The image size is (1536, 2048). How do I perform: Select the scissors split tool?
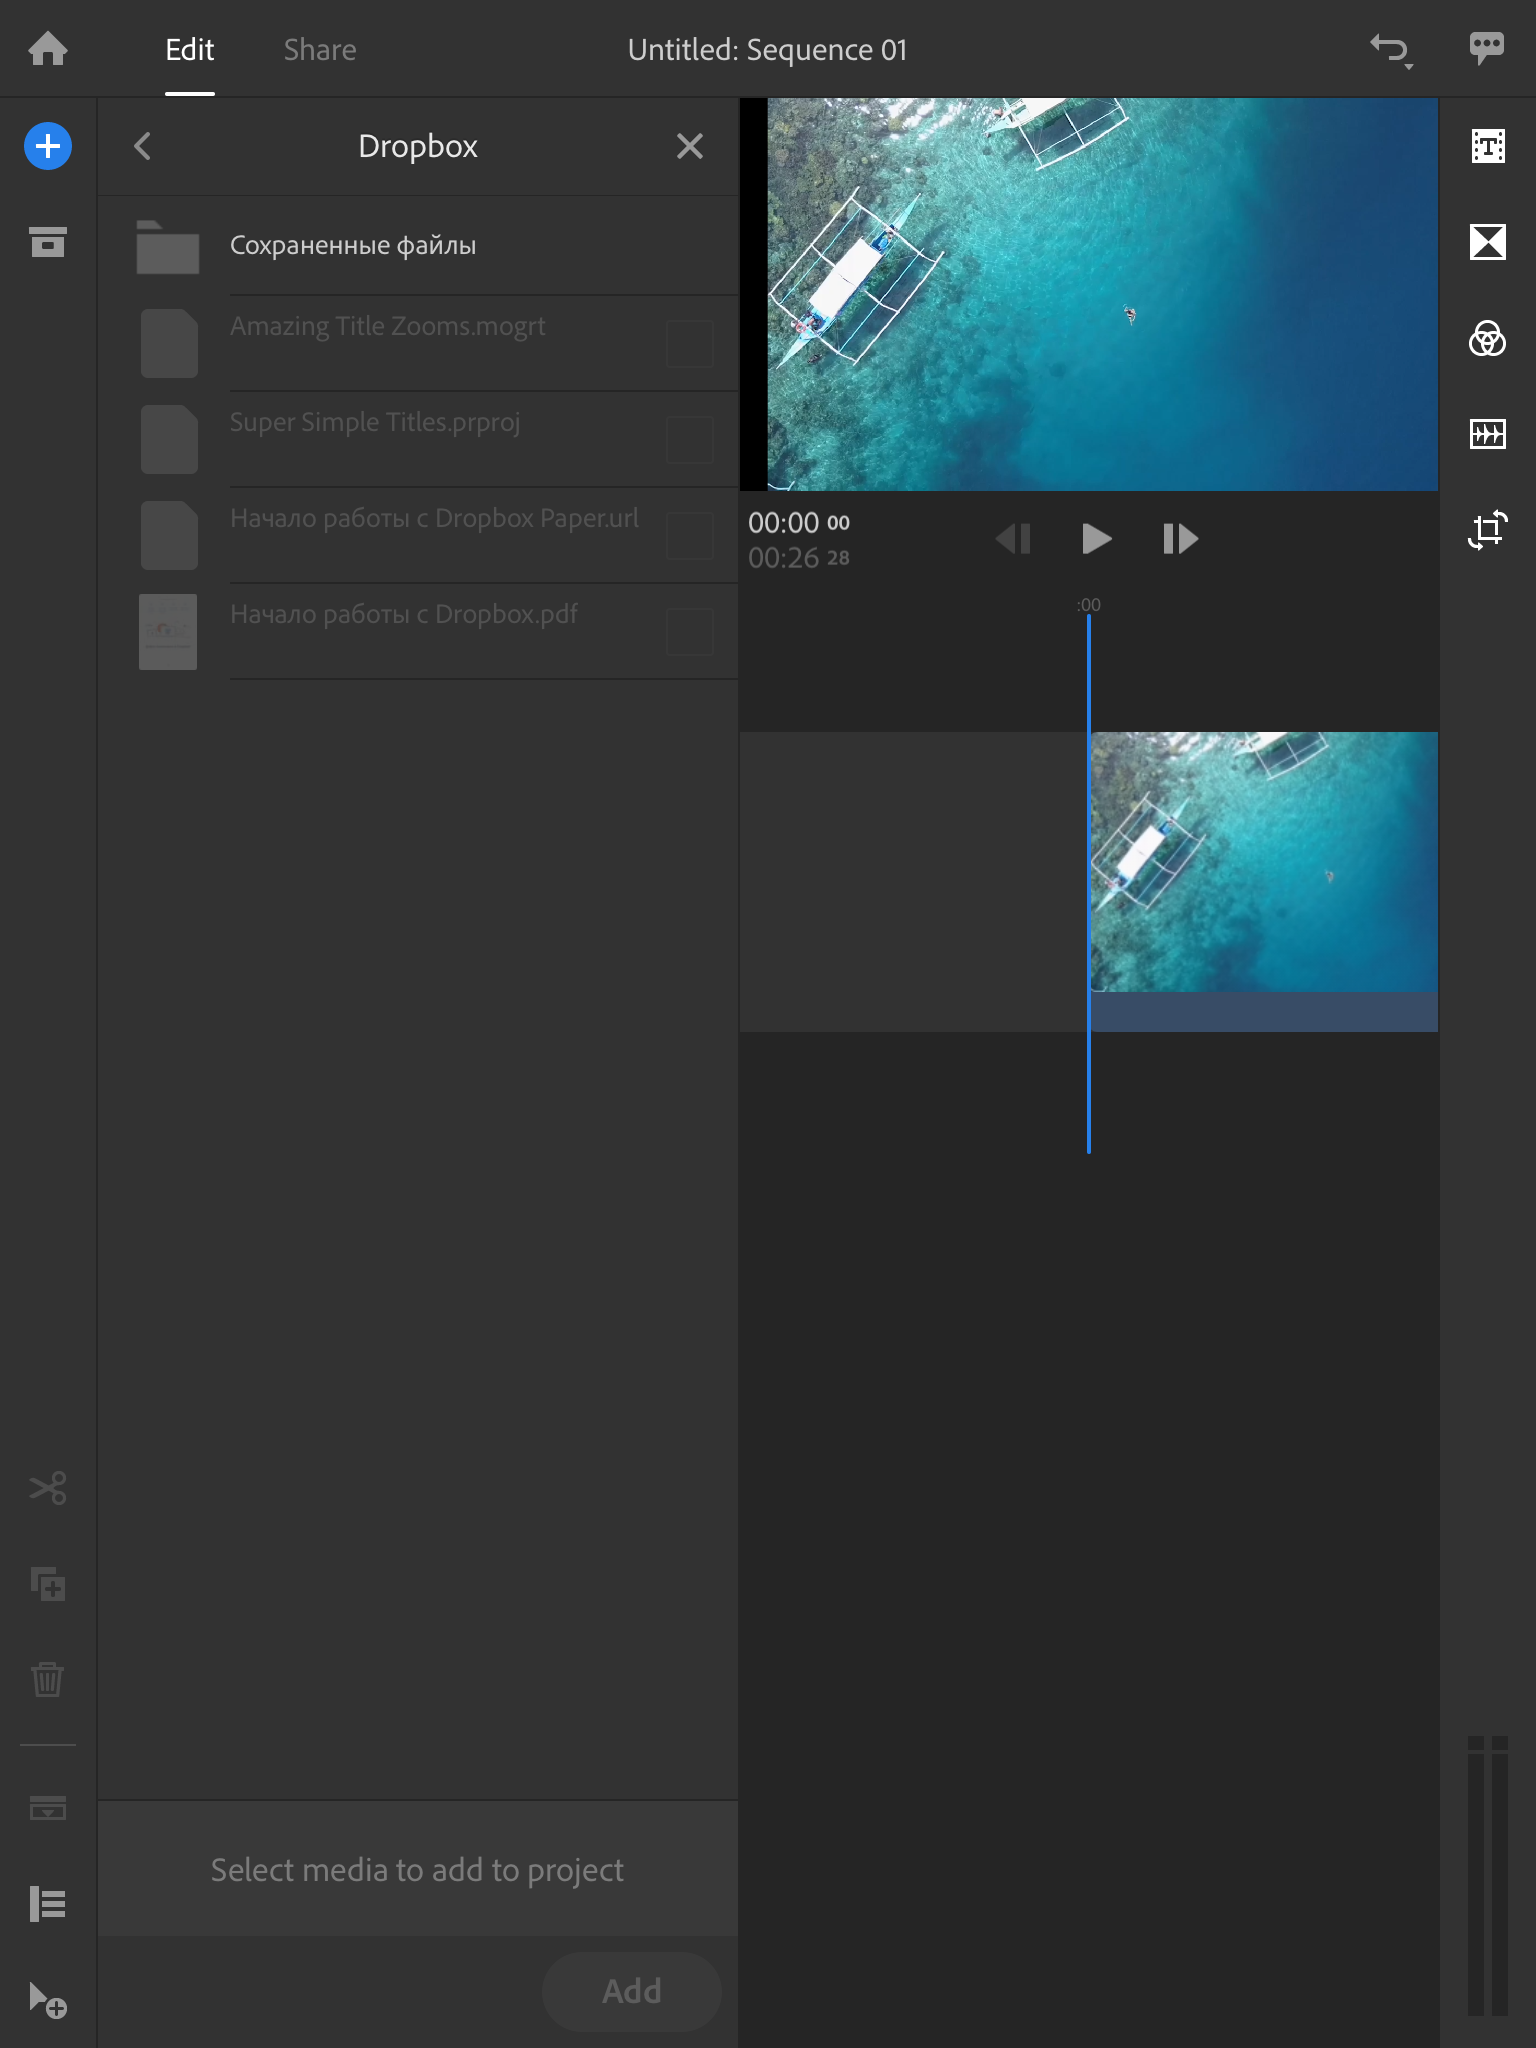(x=48, y=1488)
